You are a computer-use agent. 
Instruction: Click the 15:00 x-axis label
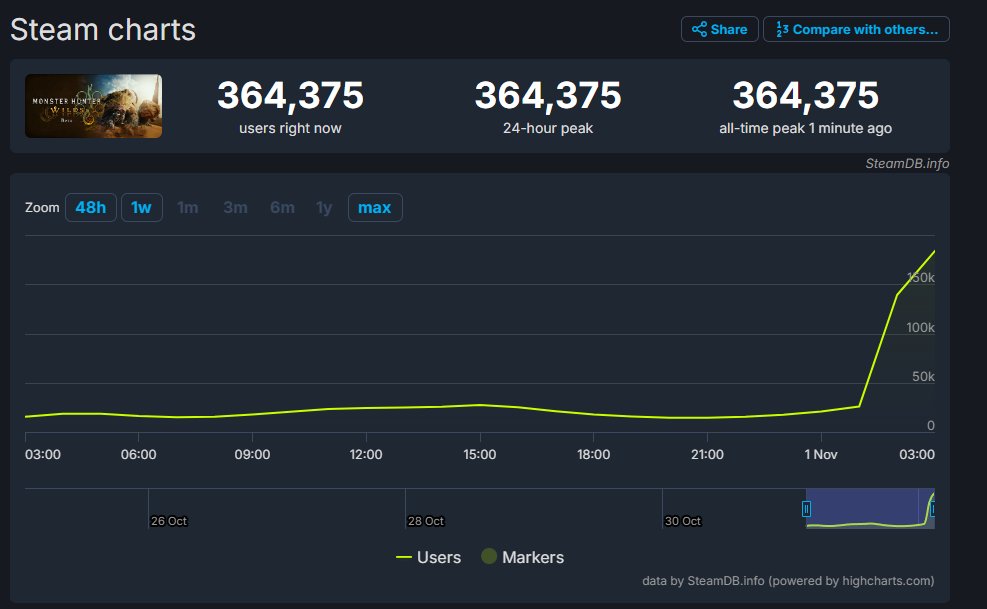pyautogui.click(x=480, y=454)
